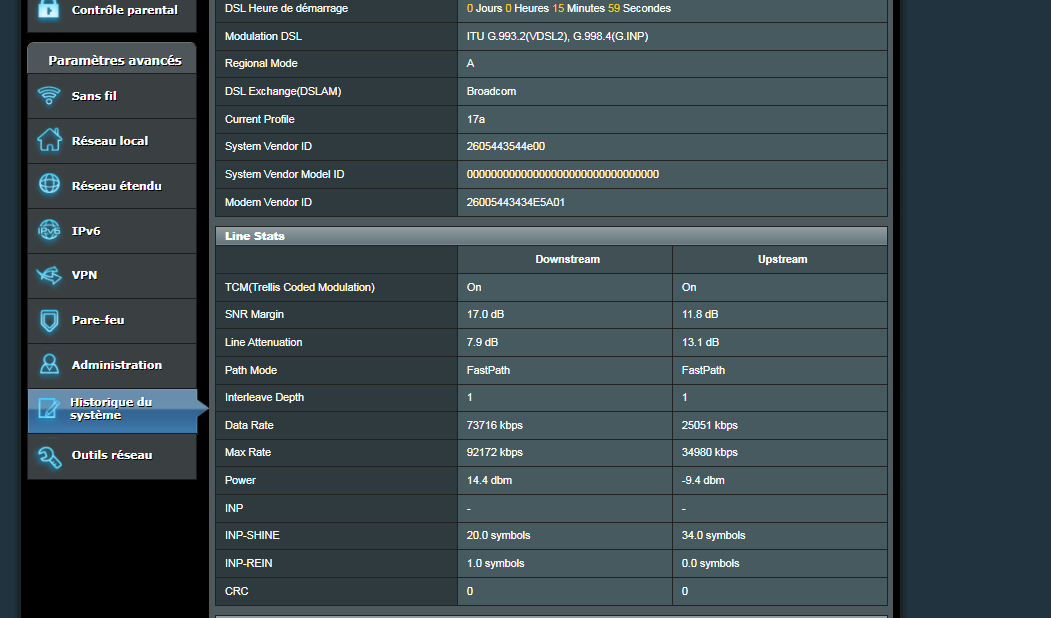The height and width of the screenshot is (618, 1051).
Task: Click the Historique du système notepad icon
Action: [48, 409]
